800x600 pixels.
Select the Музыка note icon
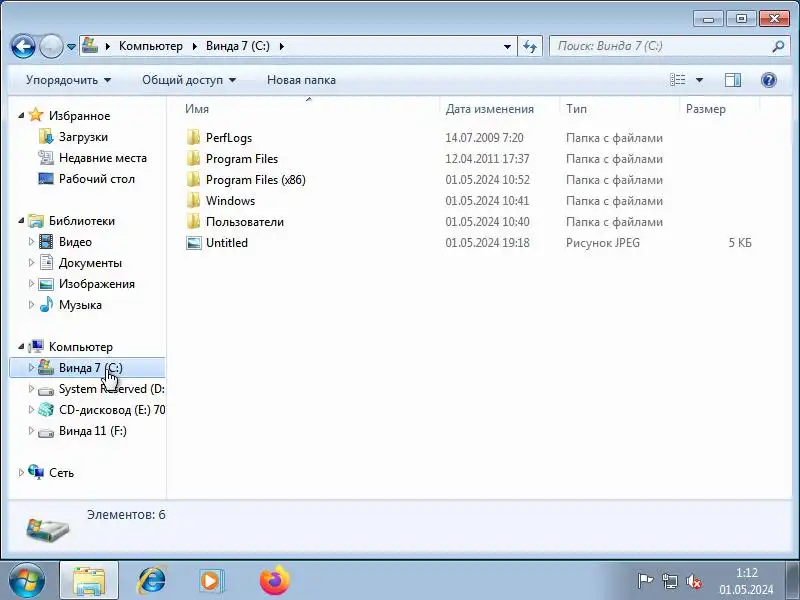coord(46,304)
